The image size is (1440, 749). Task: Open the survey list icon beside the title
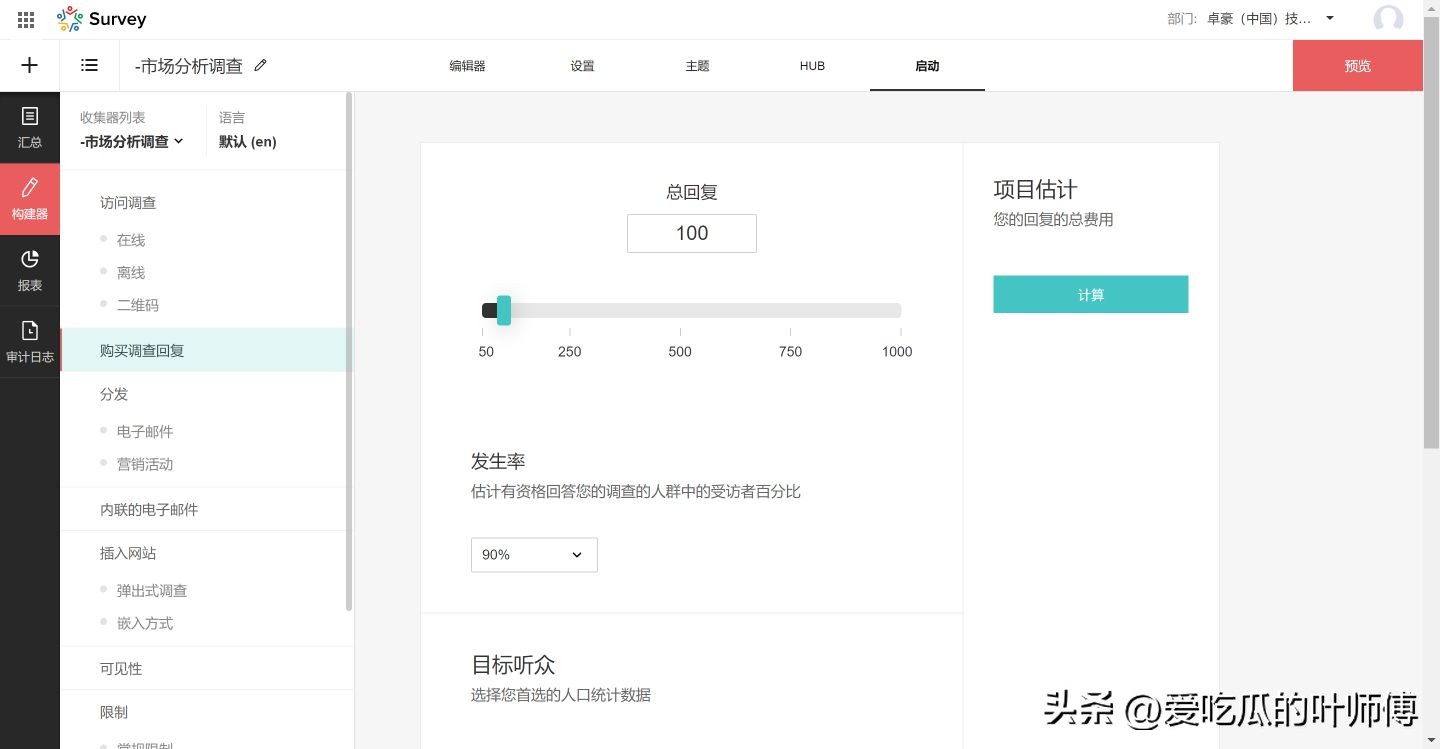pyautogui.click(x=89, y=65)
